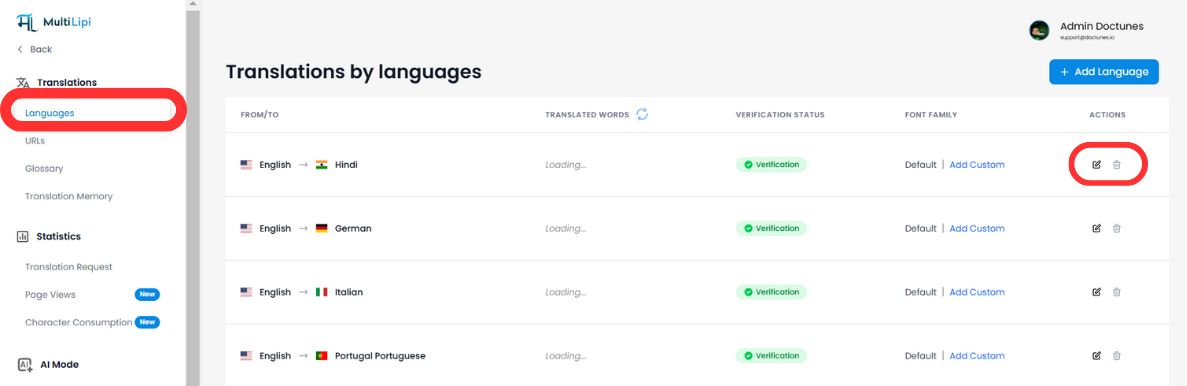Click the AI Mode section icon
This screenshot has height=386, width=1187.
(24, 365)
